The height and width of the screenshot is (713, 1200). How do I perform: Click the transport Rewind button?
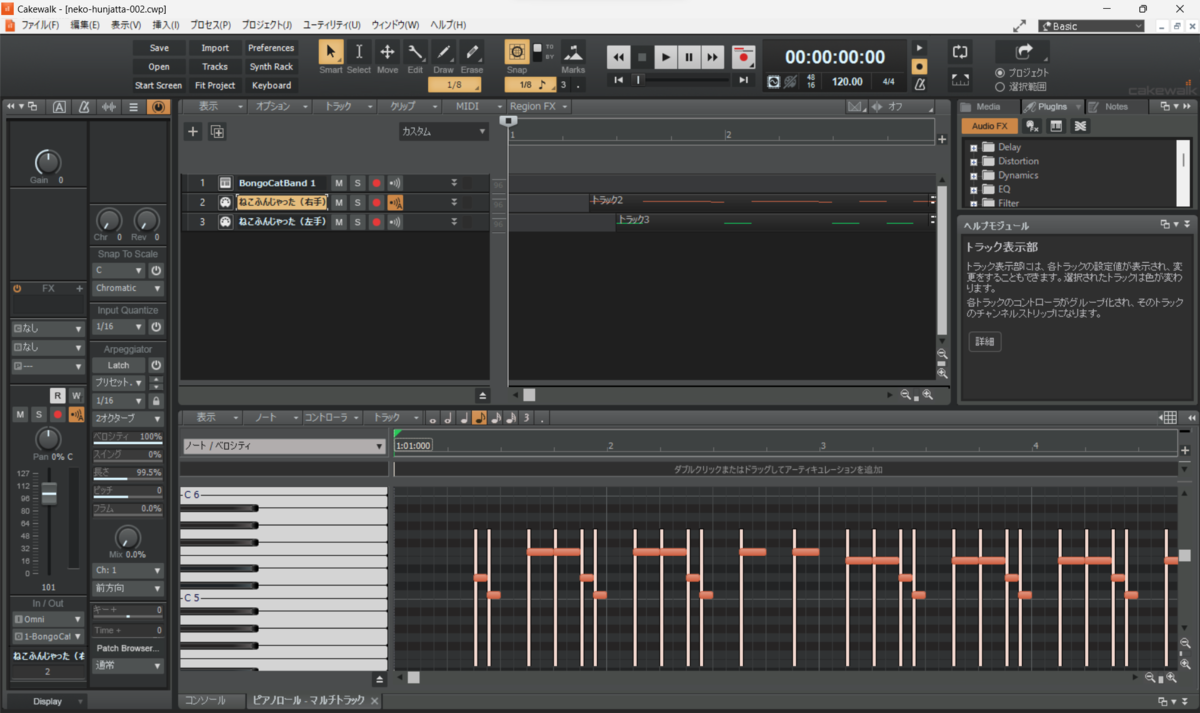619,58
